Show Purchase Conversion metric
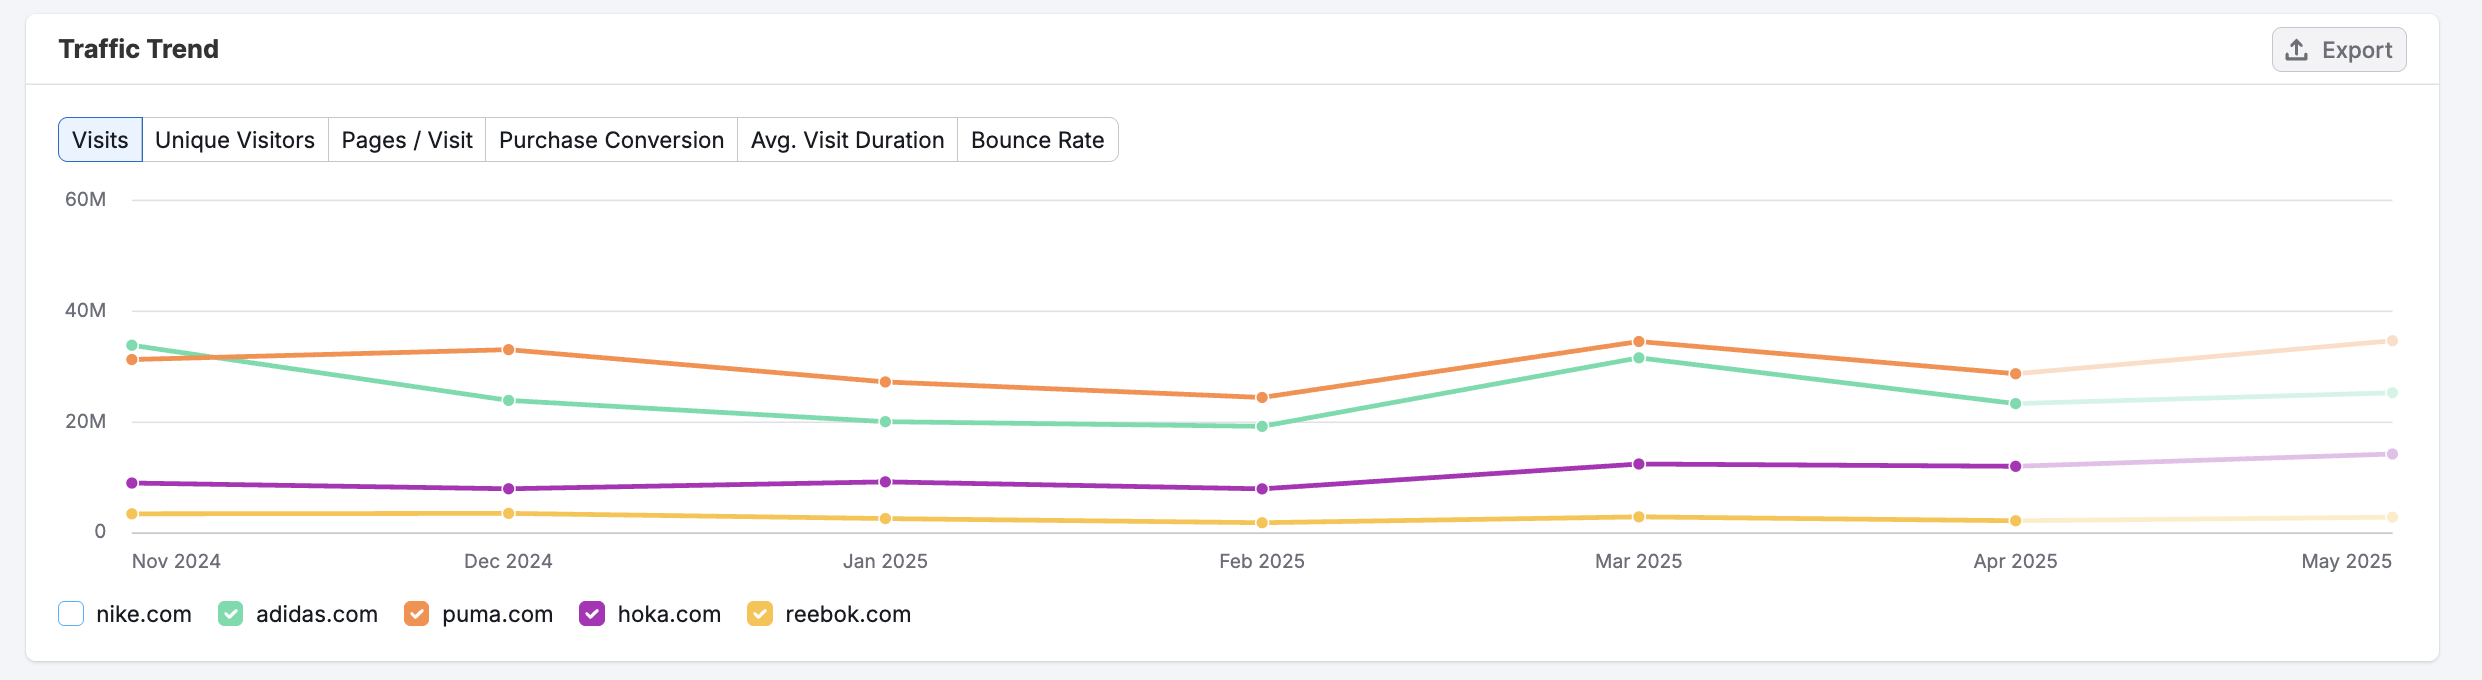 pyautogui.click(x=611, y=140)
